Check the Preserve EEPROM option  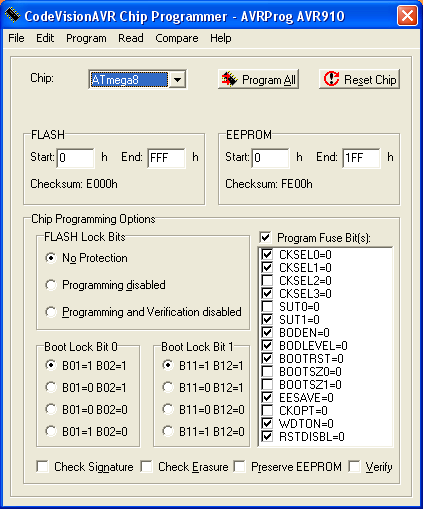(x=239, y=466)
